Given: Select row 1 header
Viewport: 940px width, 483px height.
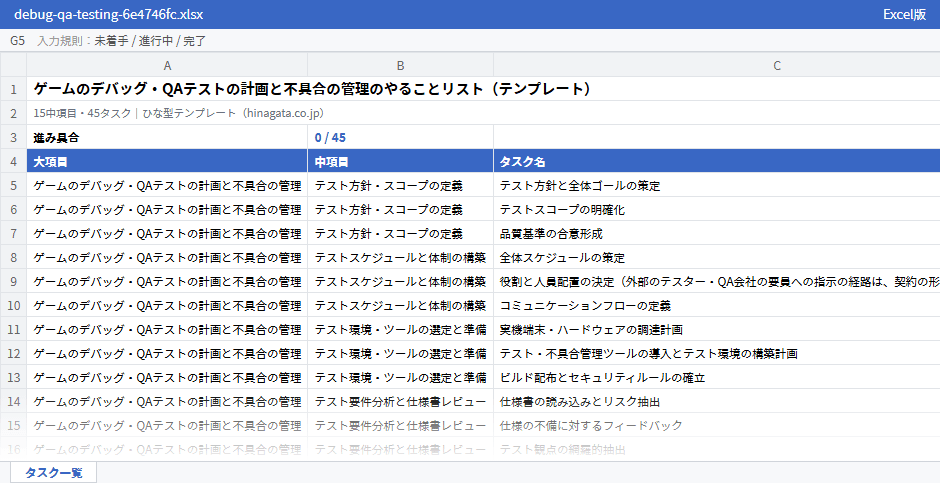Looking at the screenshot, I should pyautogui.click(x=13, y=89).
